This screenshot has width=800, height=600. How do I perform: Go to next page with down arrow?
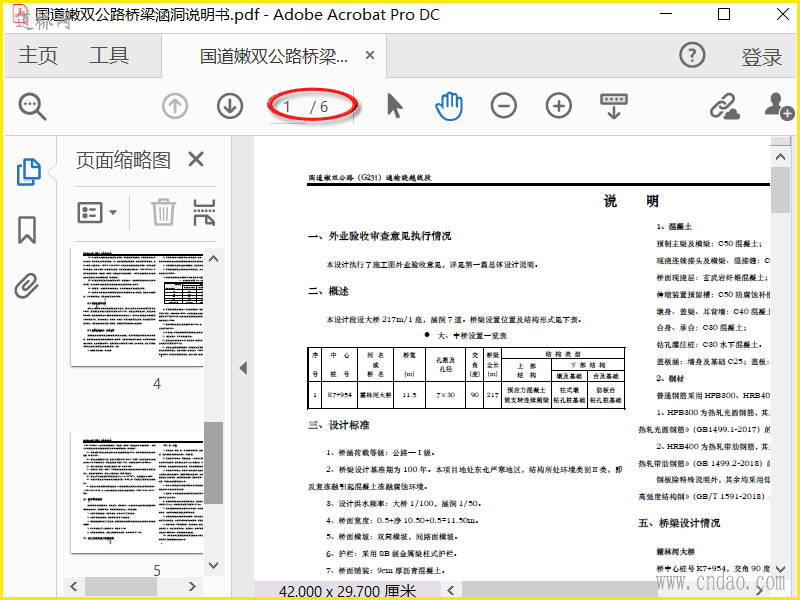click(230, 107)
